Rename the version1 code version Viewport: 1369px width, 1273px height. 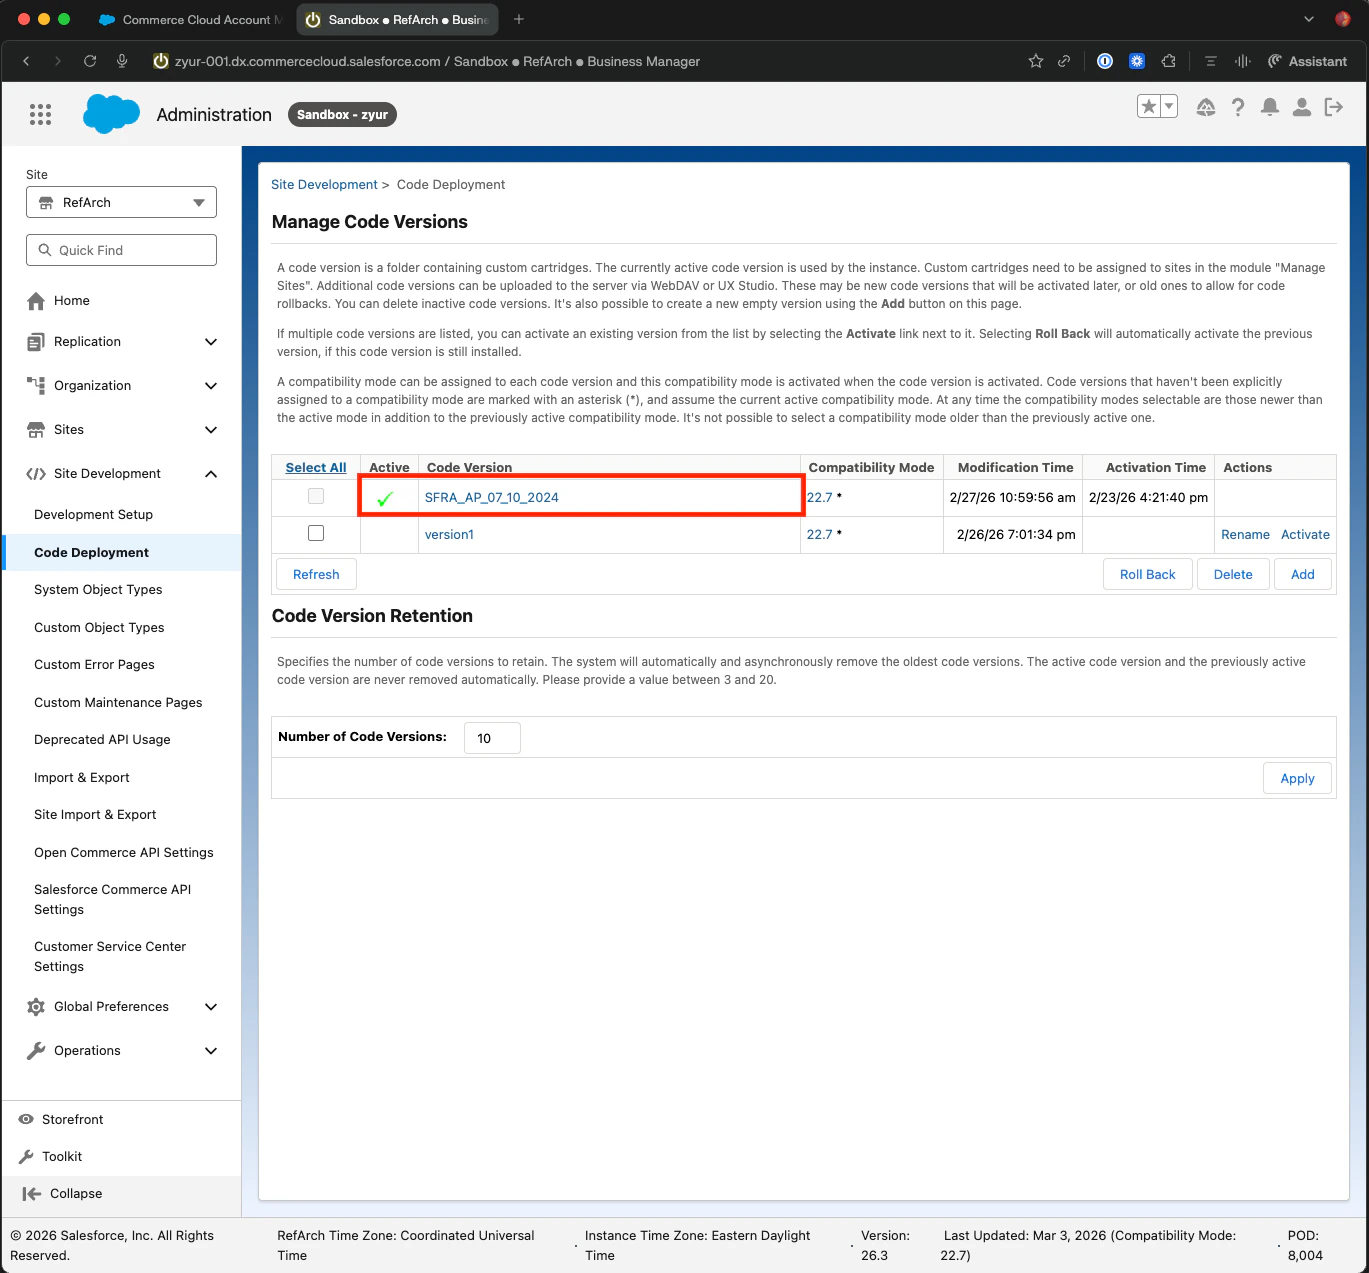click(x=1245, y=535)
